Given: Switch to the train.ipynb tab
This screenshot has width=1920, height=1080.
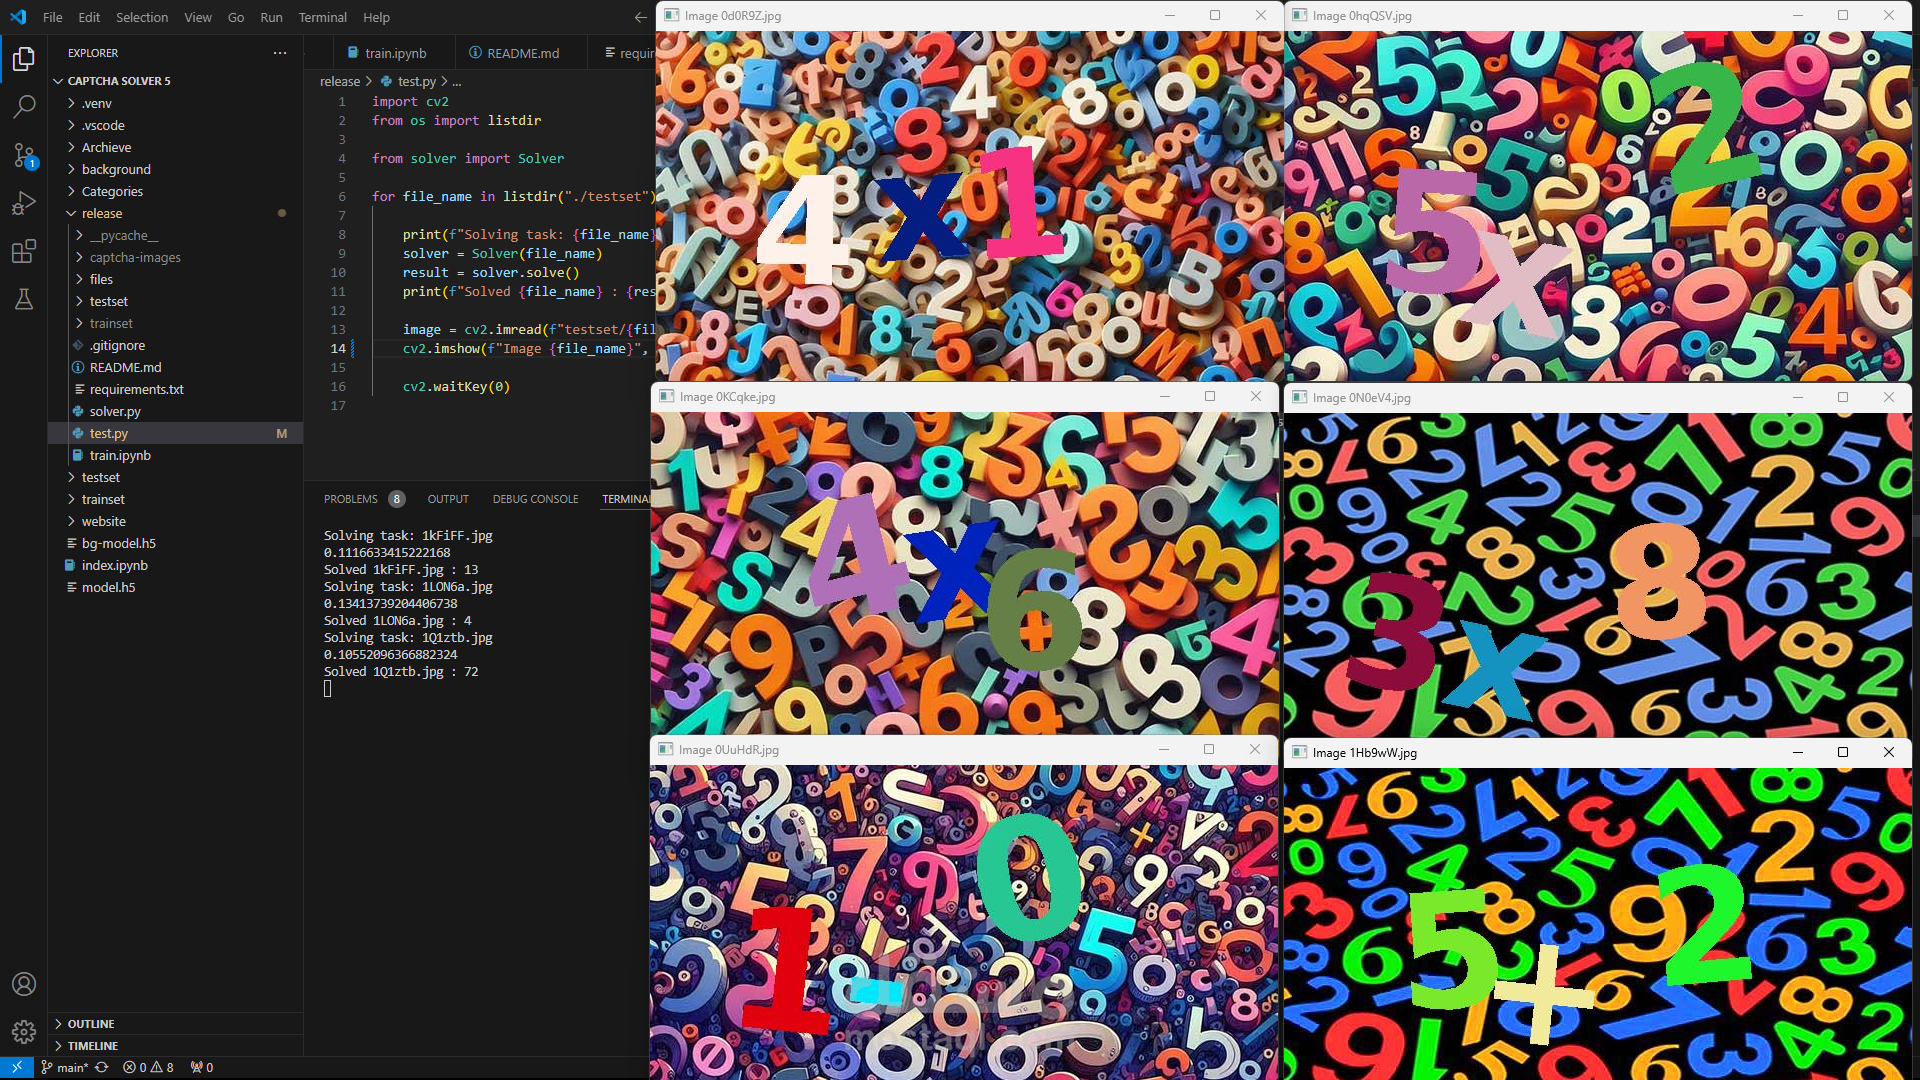Looking at the screenshot, I should 395,52.
